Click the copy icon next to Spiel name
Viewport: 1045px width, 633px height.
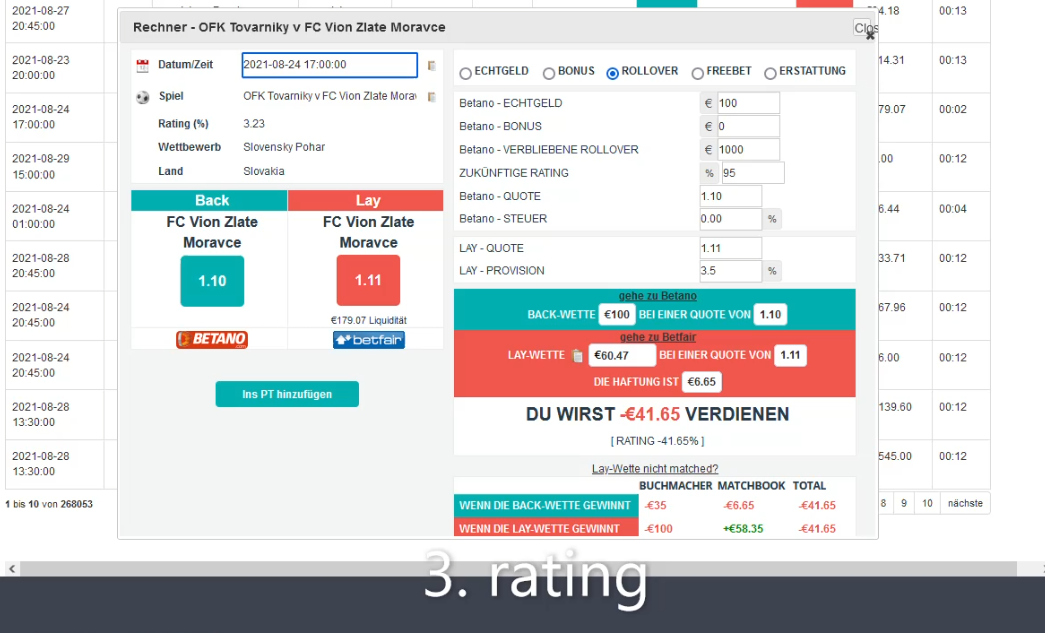(x=432, y=97)
